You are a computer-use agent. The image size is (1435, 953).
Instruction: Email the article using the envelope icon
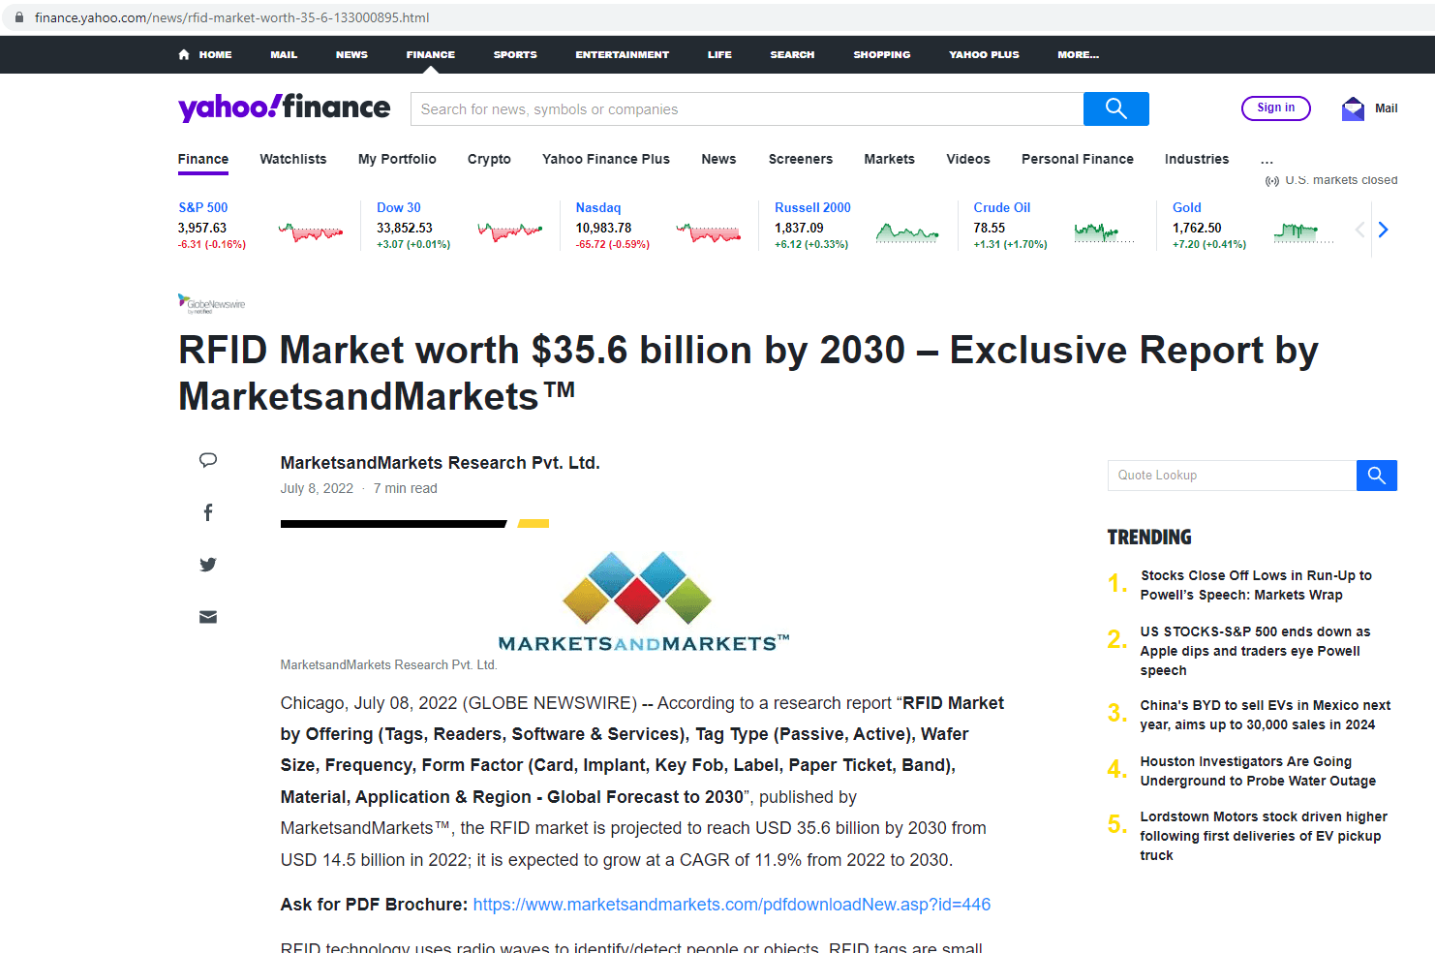click(x=207, y=617)
